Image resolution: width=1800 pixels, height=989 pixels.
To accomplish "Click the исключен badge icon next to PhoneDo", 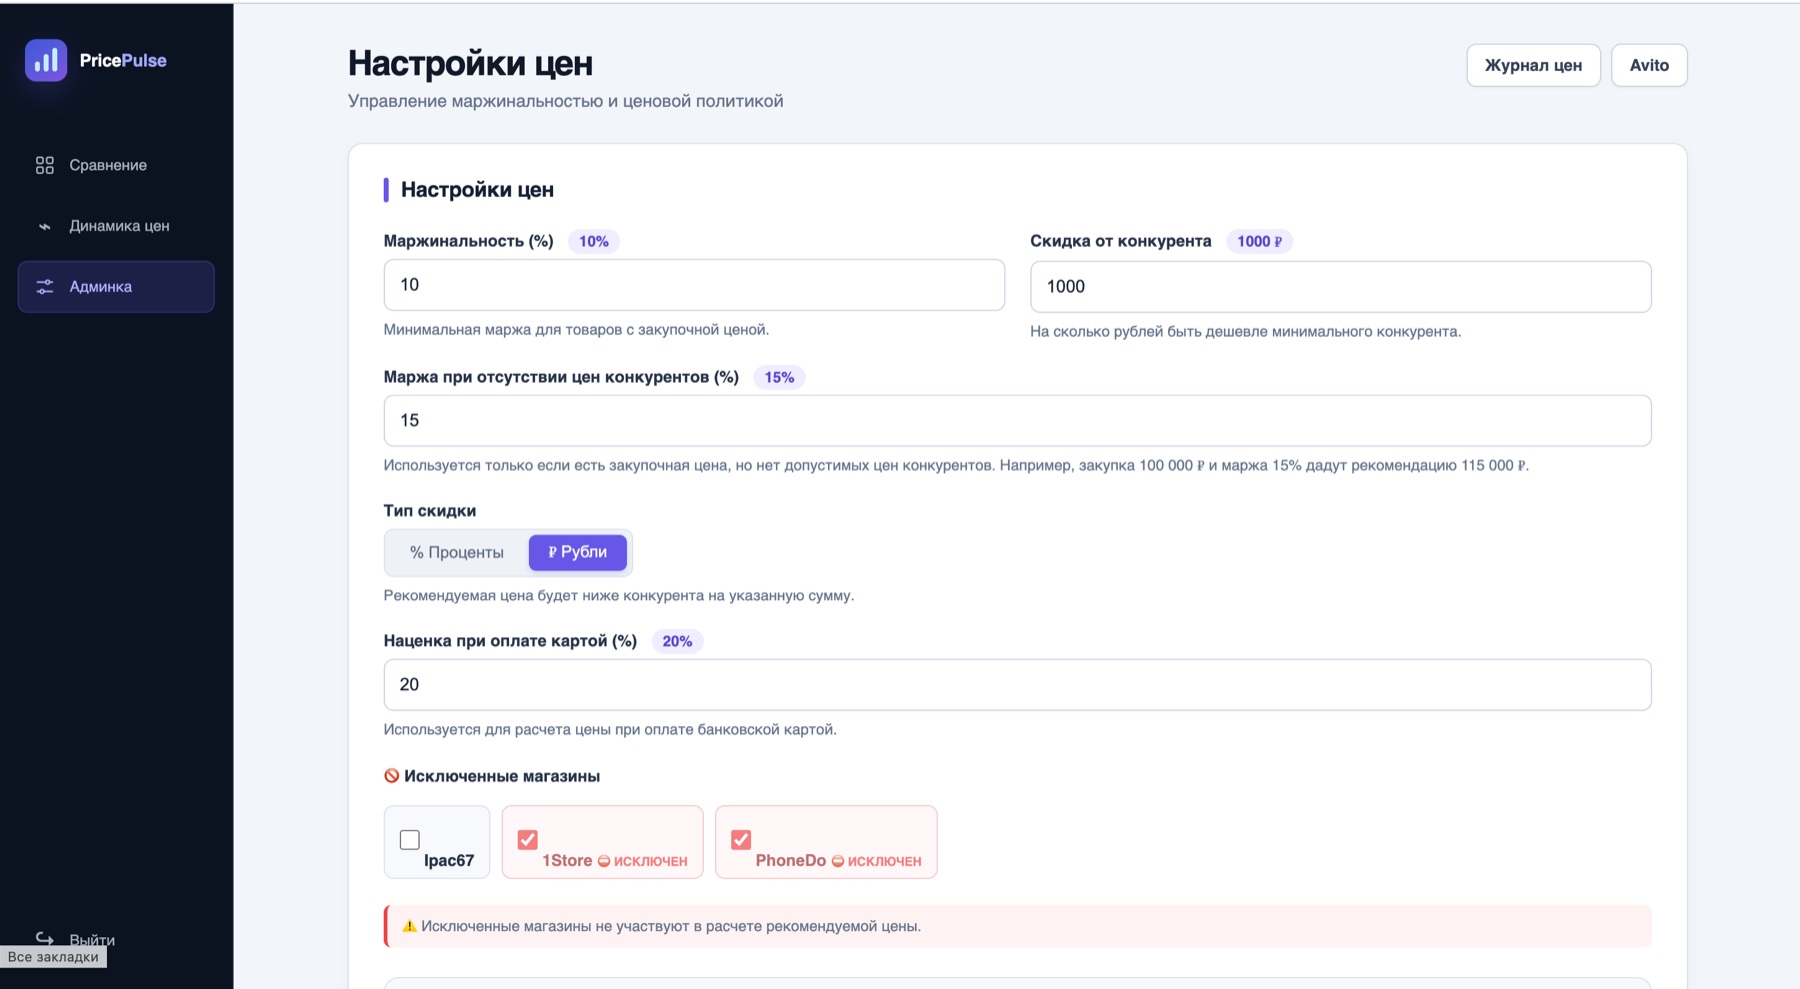I will 838,861.
